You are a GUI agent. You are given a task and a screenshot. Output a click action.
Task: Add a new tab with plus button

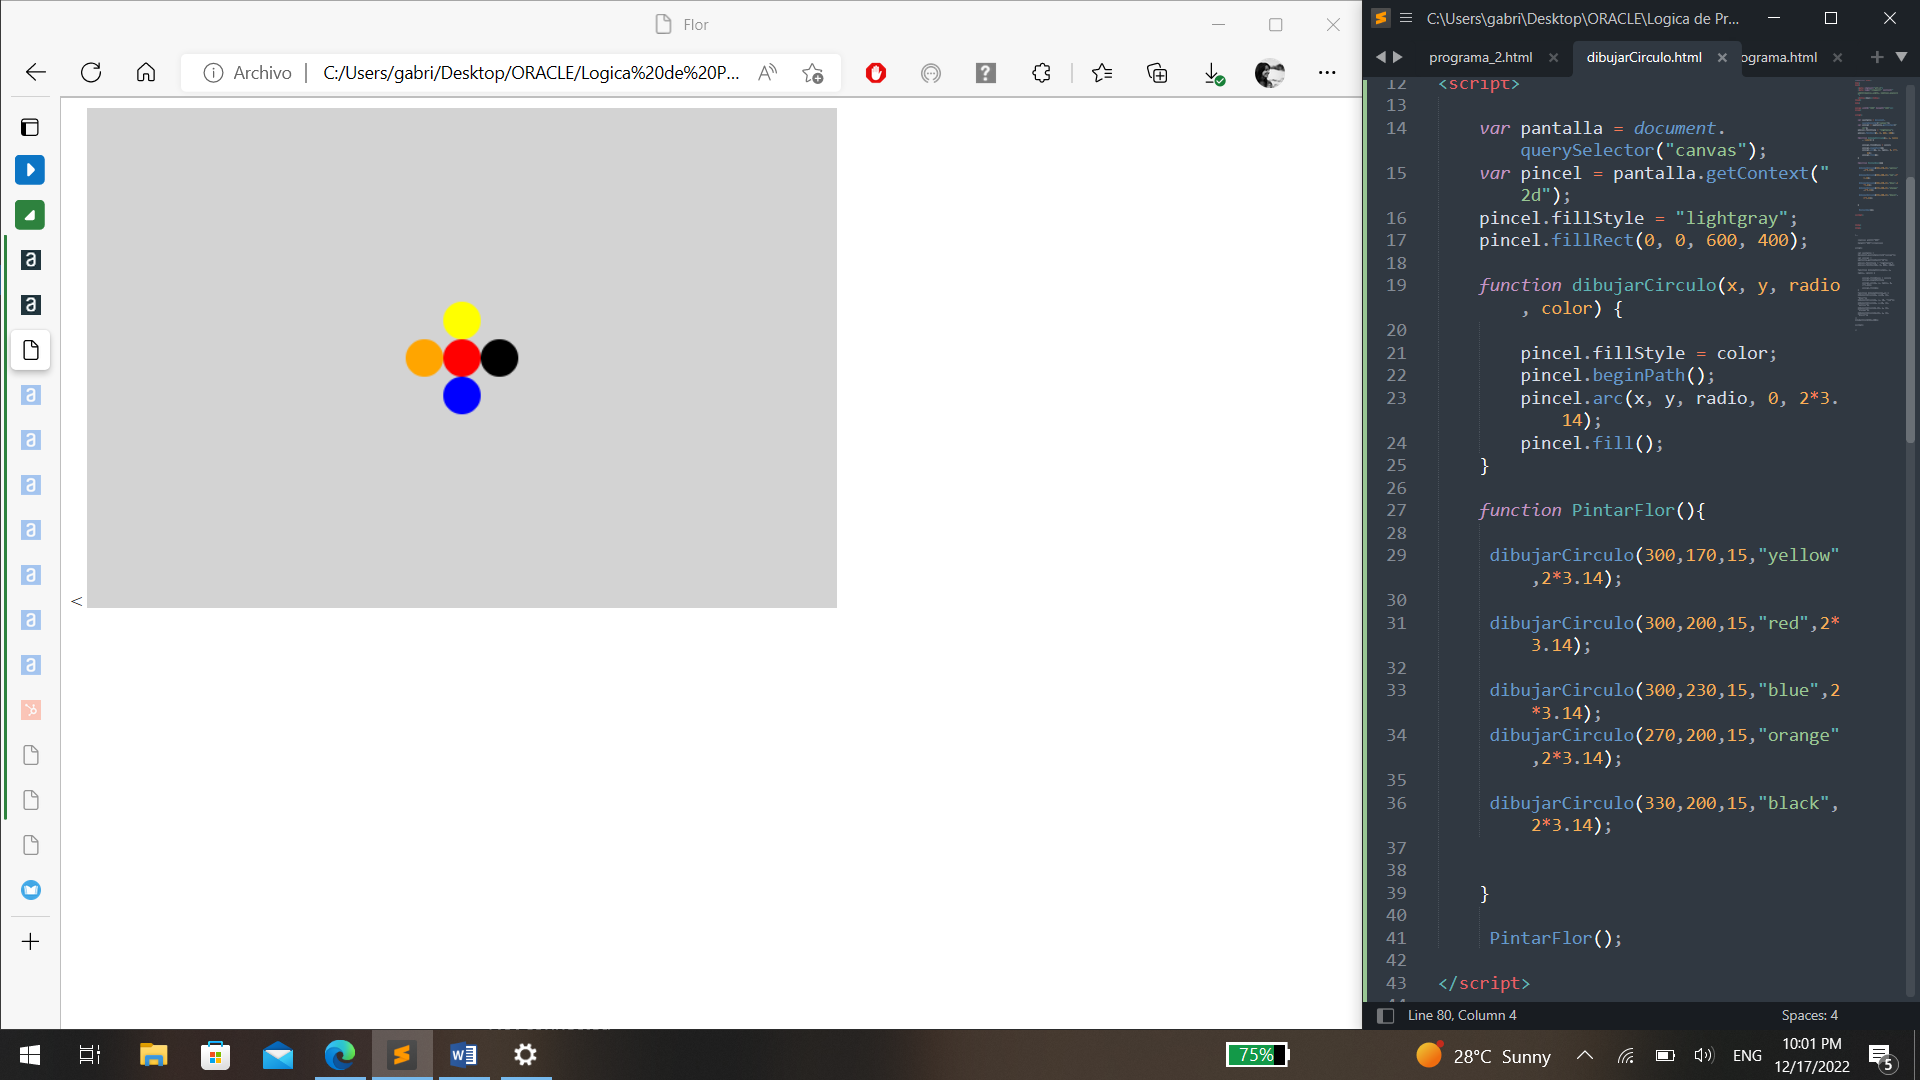point(31,942)
